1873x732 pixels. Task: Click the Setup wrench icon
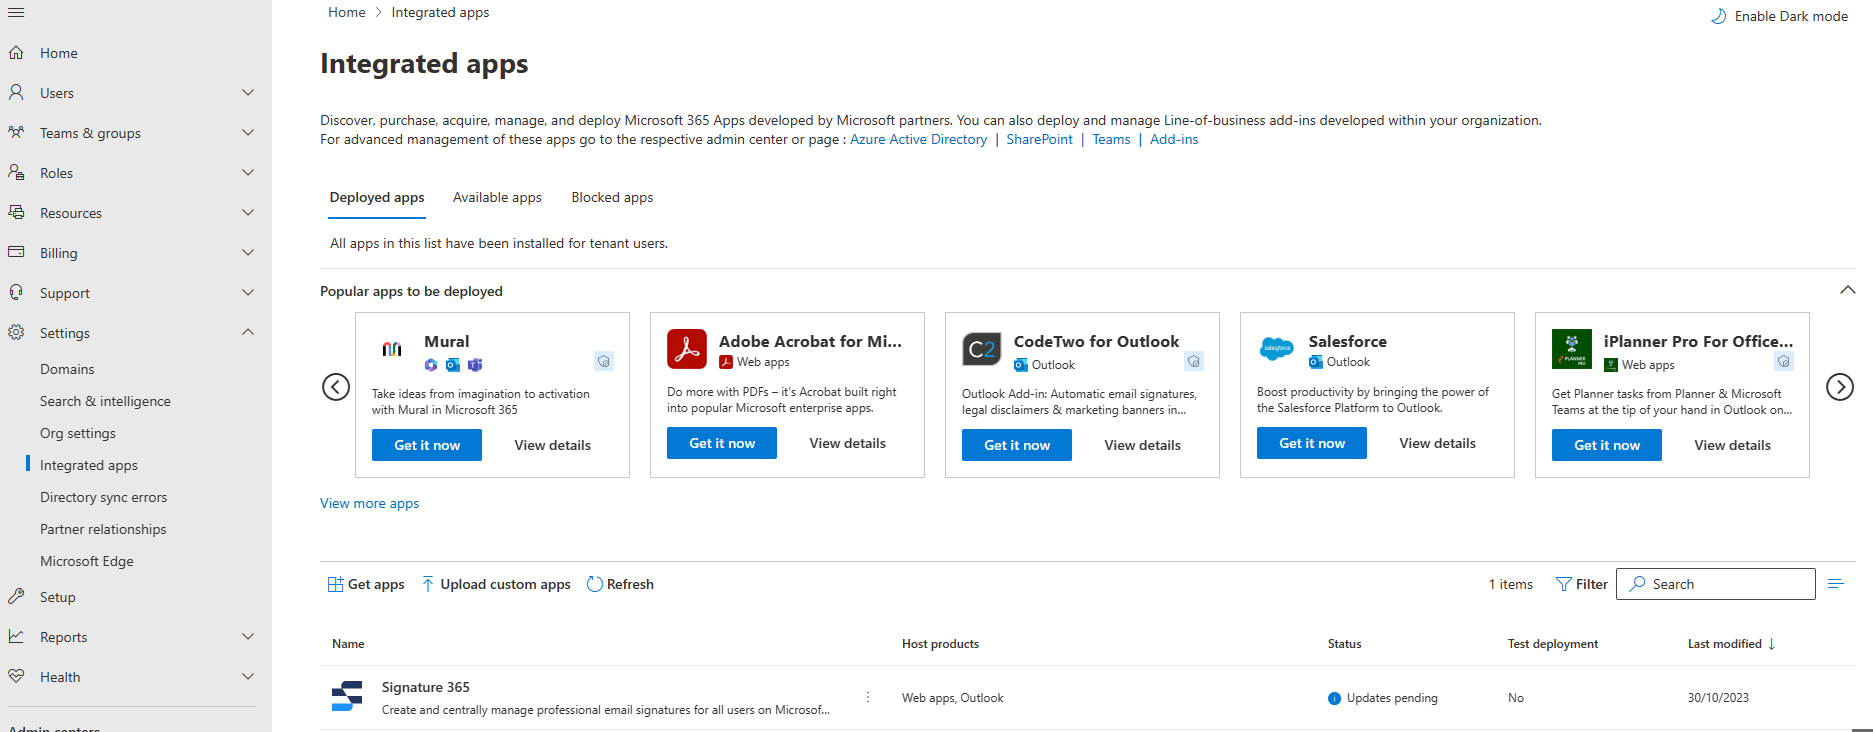16,597
